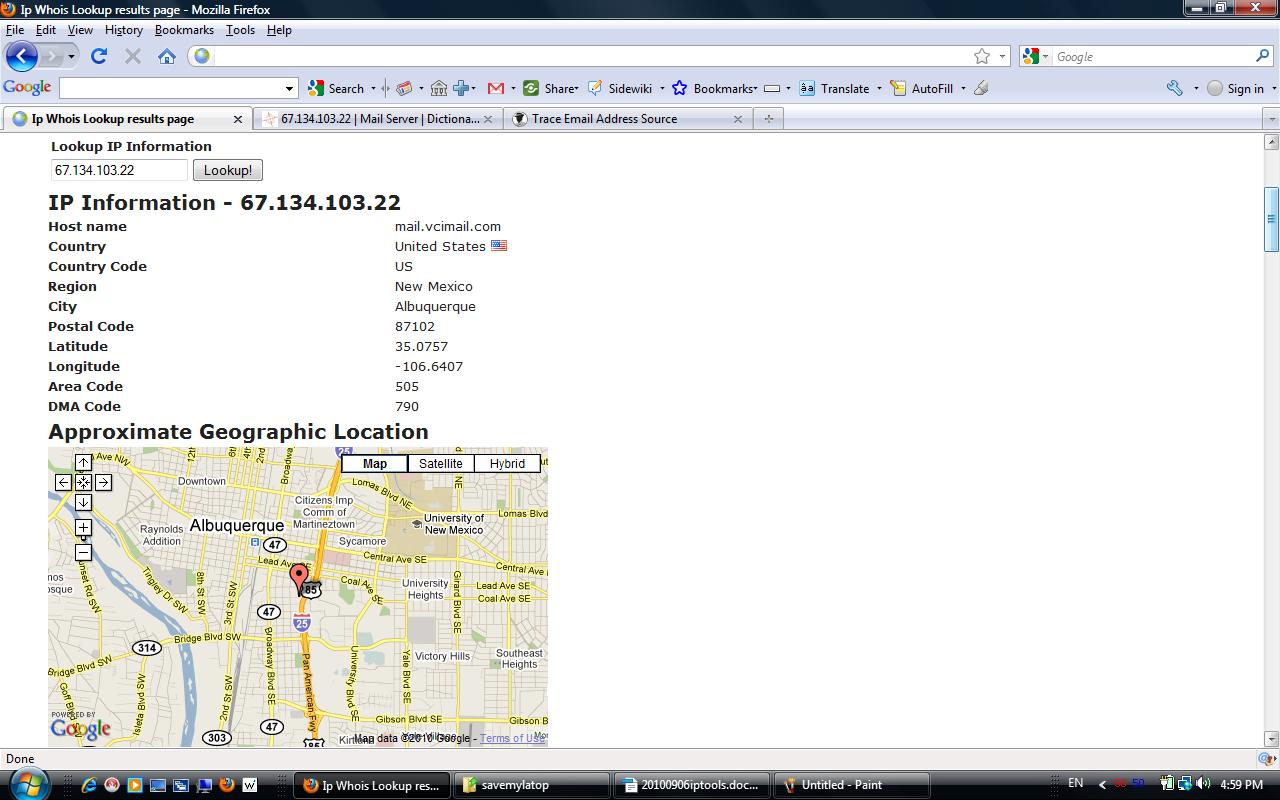Screen dimensions: 1280x800
Task: Click the volume icon in system tray
Action: point(1204,784)
